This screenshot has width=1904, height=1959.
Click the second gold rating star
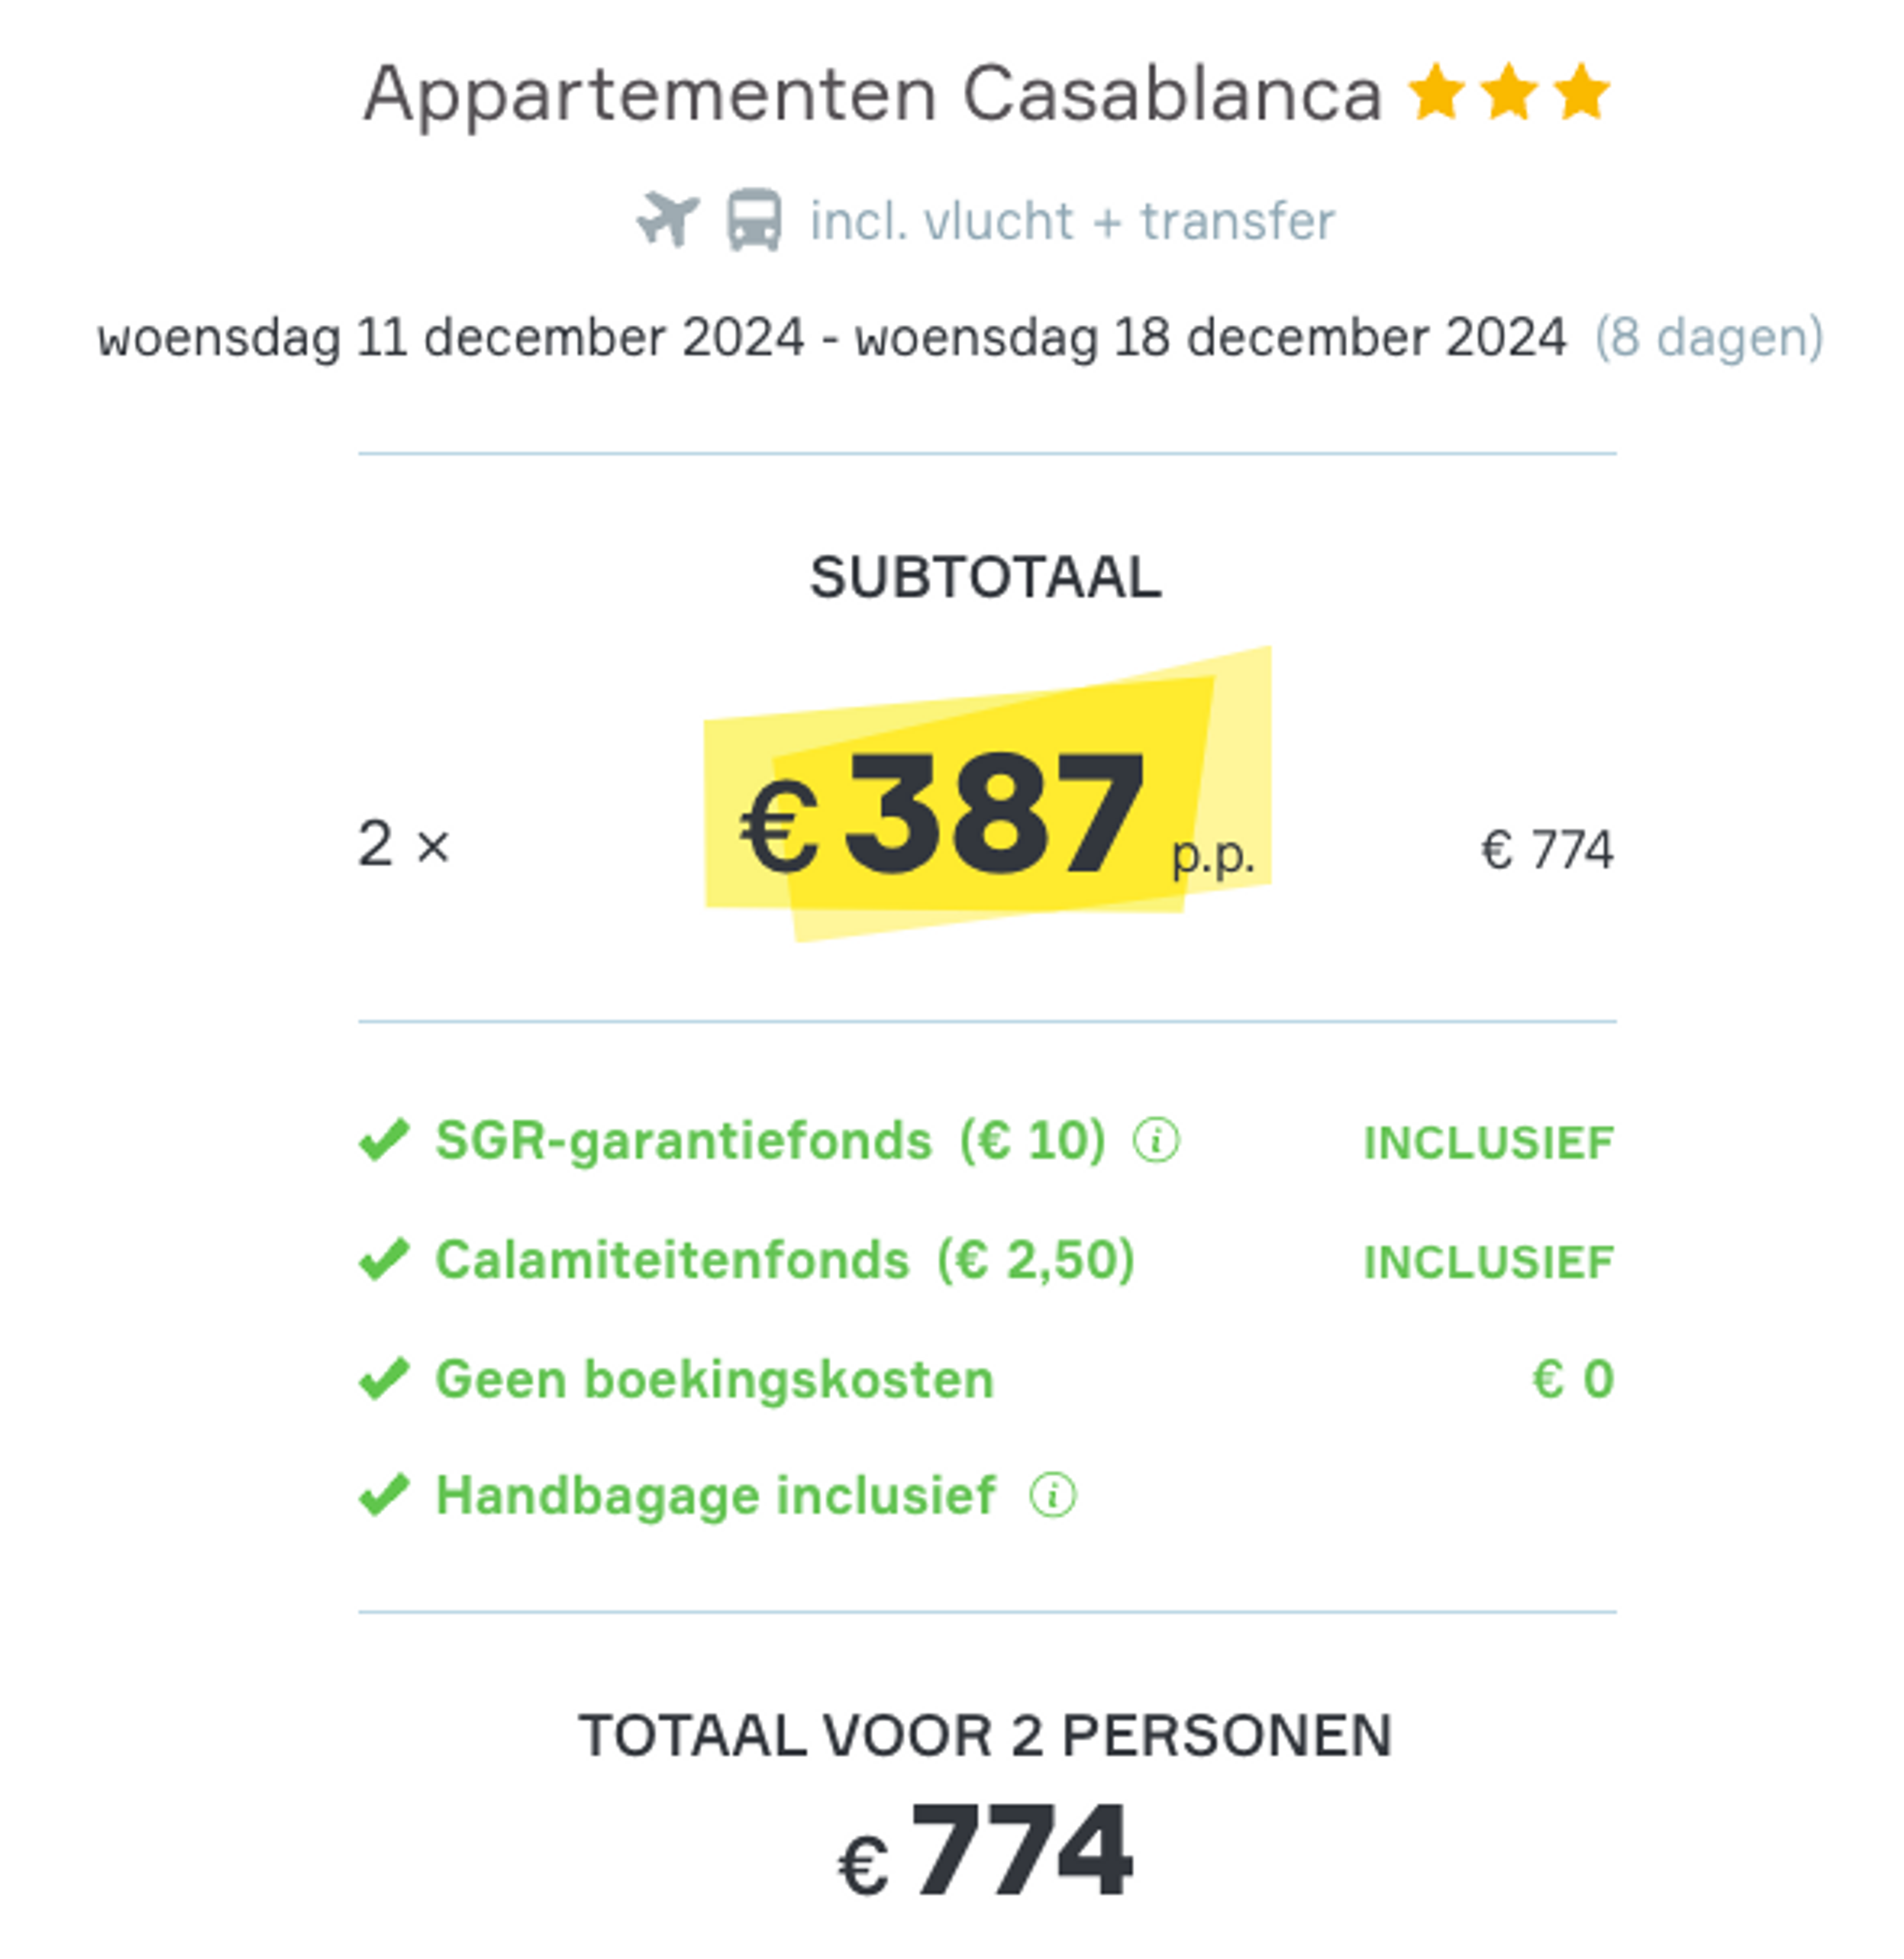[x=1509, y=92]
